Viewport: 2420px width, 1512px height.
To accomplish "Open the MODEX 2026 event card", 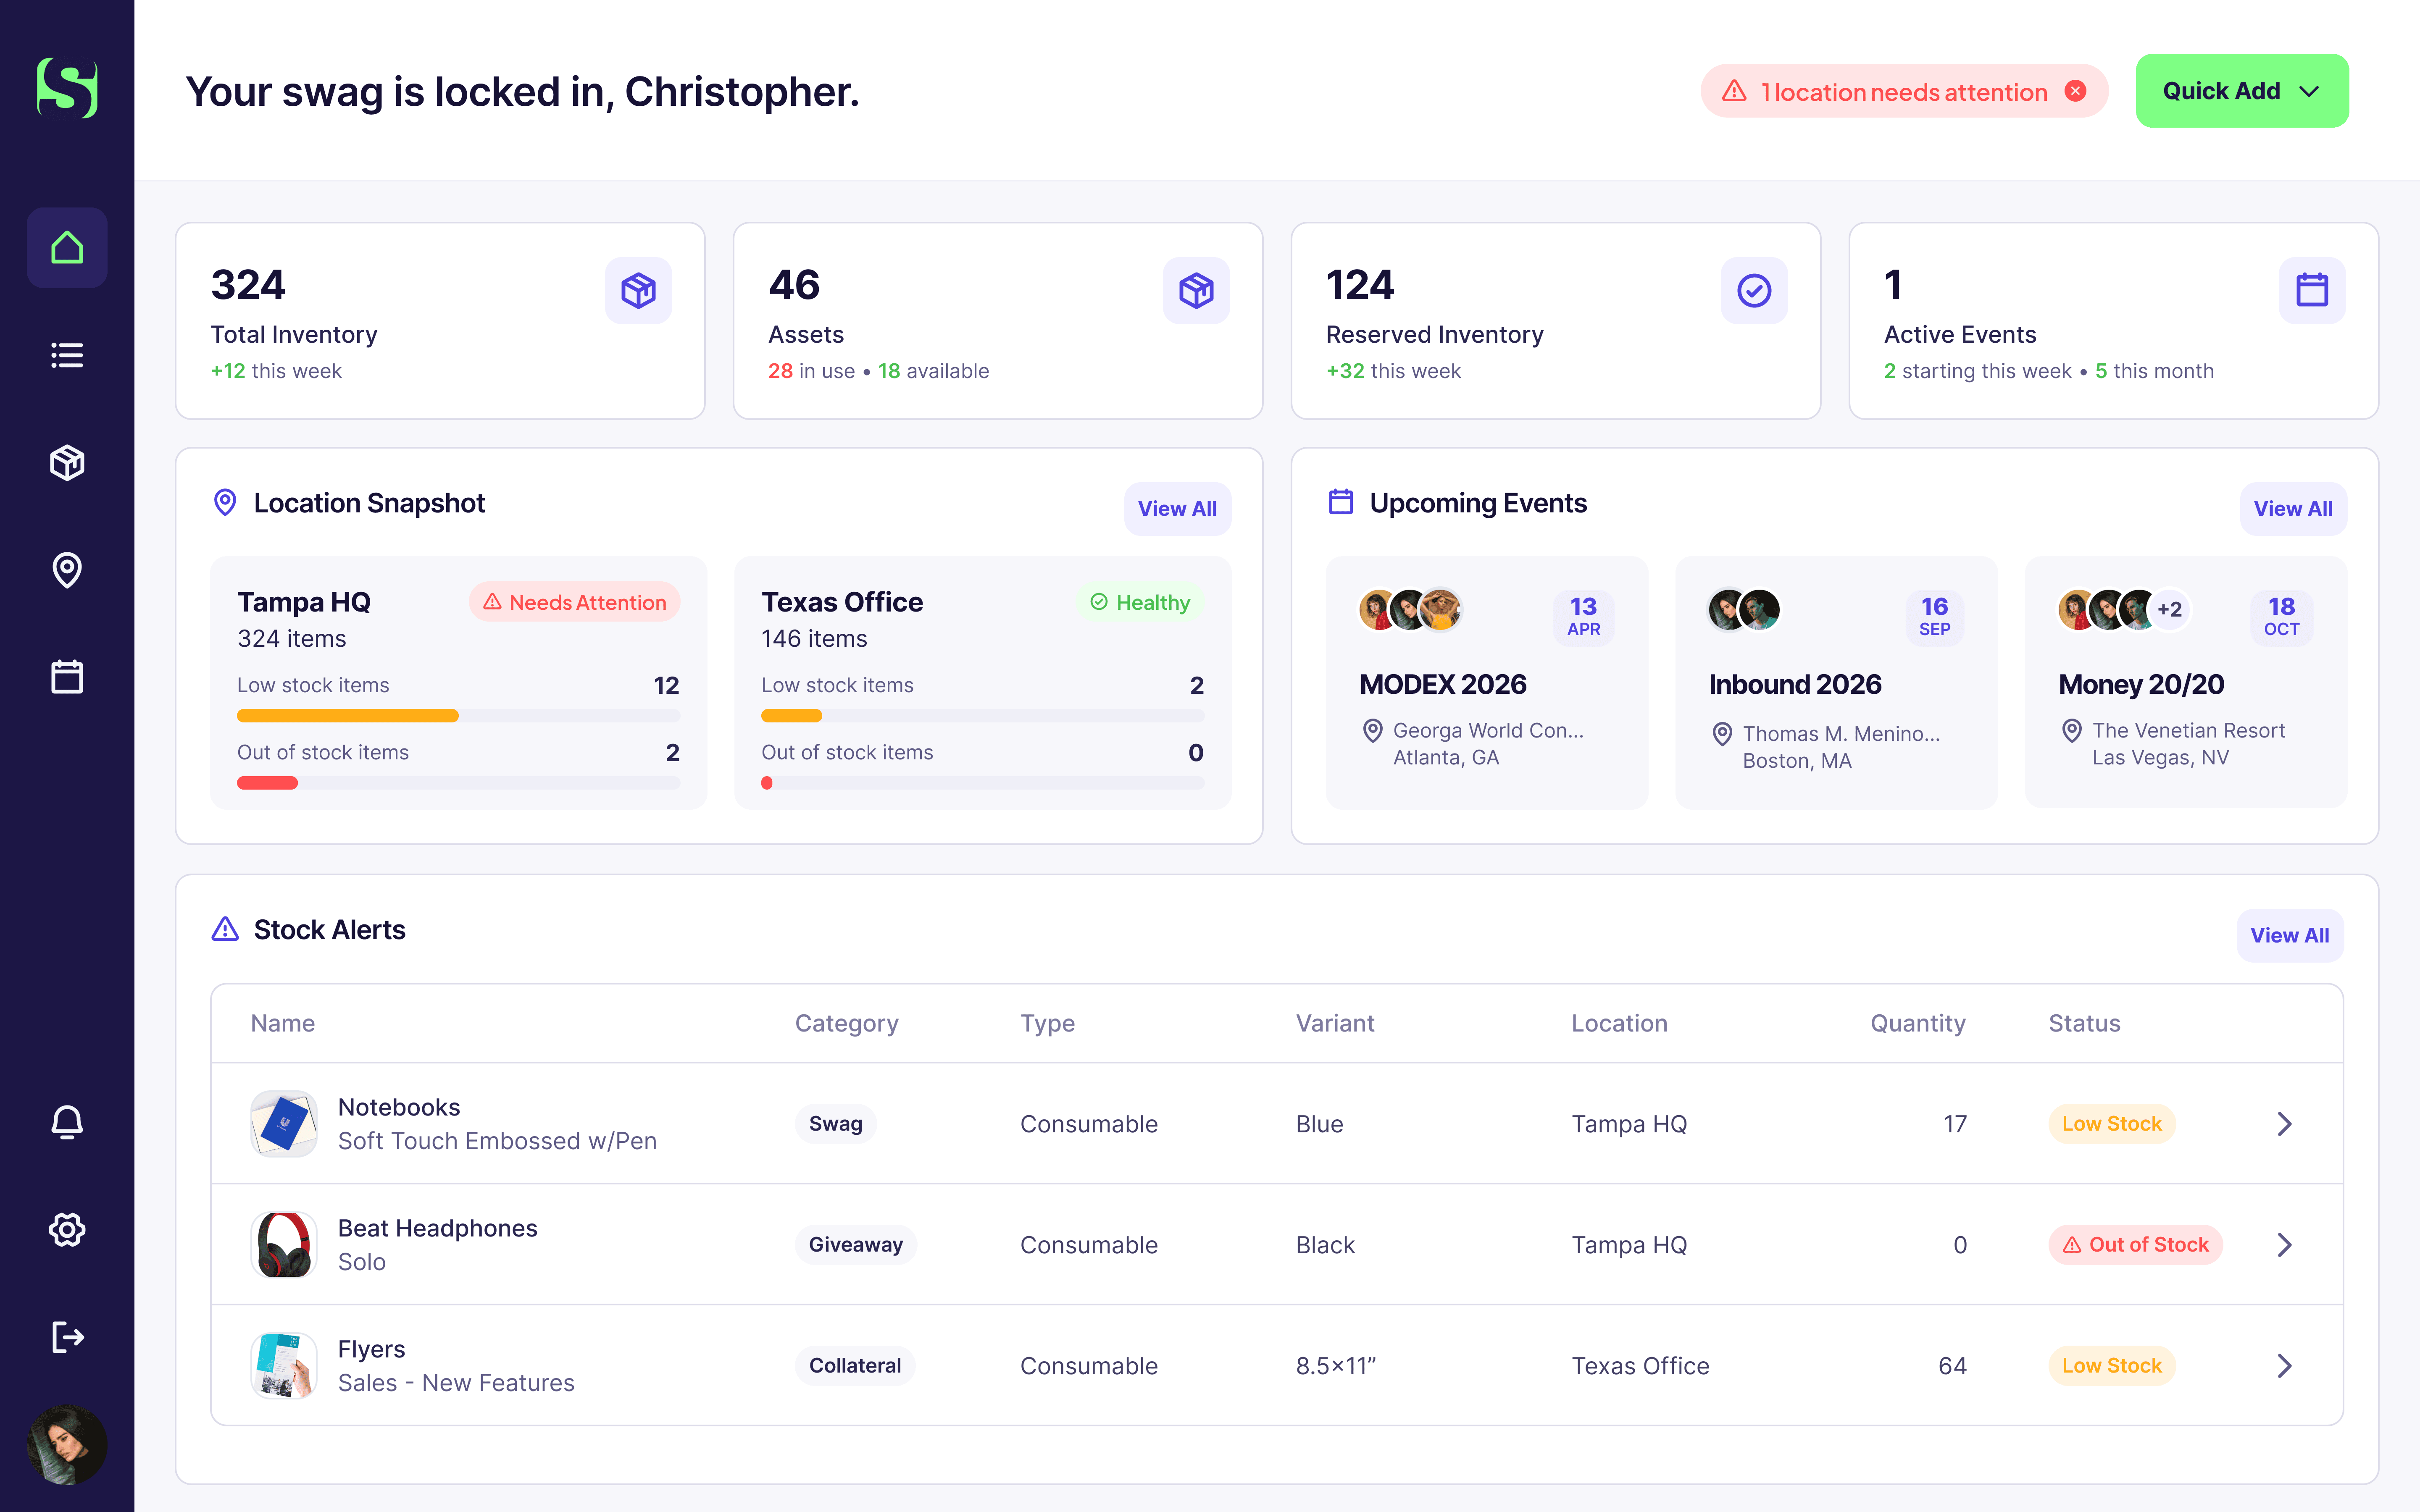I will [1486, 682].
